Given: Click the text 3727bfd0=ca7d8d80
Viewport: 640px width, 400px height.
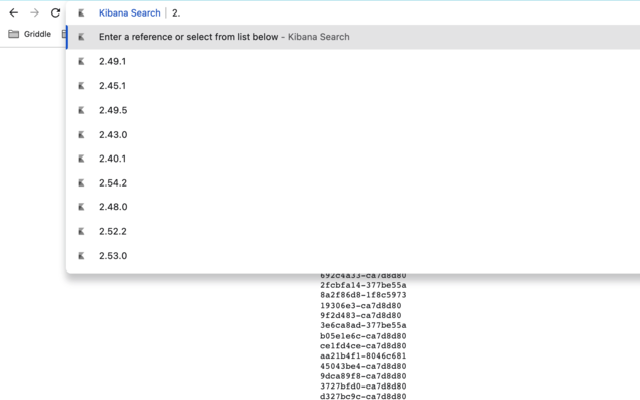Looking at the screenshot, I should click(x=363, y=386).
